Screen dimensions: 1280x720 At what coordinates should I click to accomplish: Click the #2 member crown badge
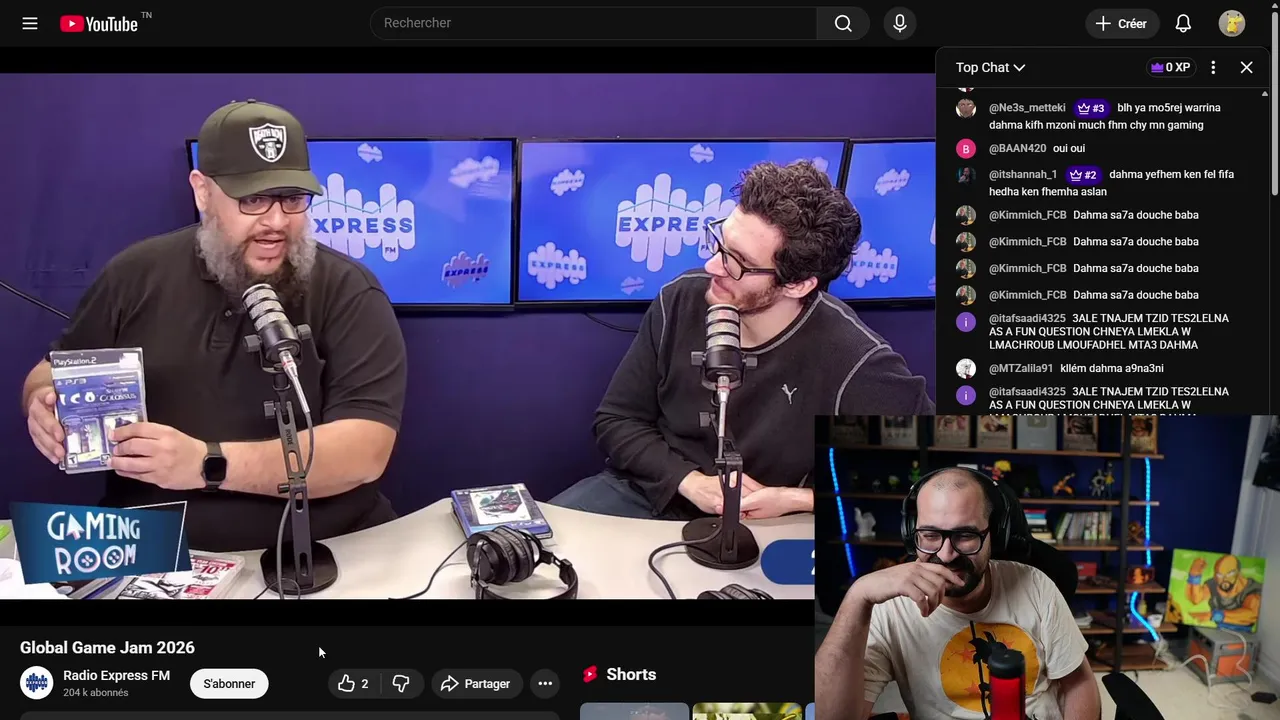(1083, 175)
